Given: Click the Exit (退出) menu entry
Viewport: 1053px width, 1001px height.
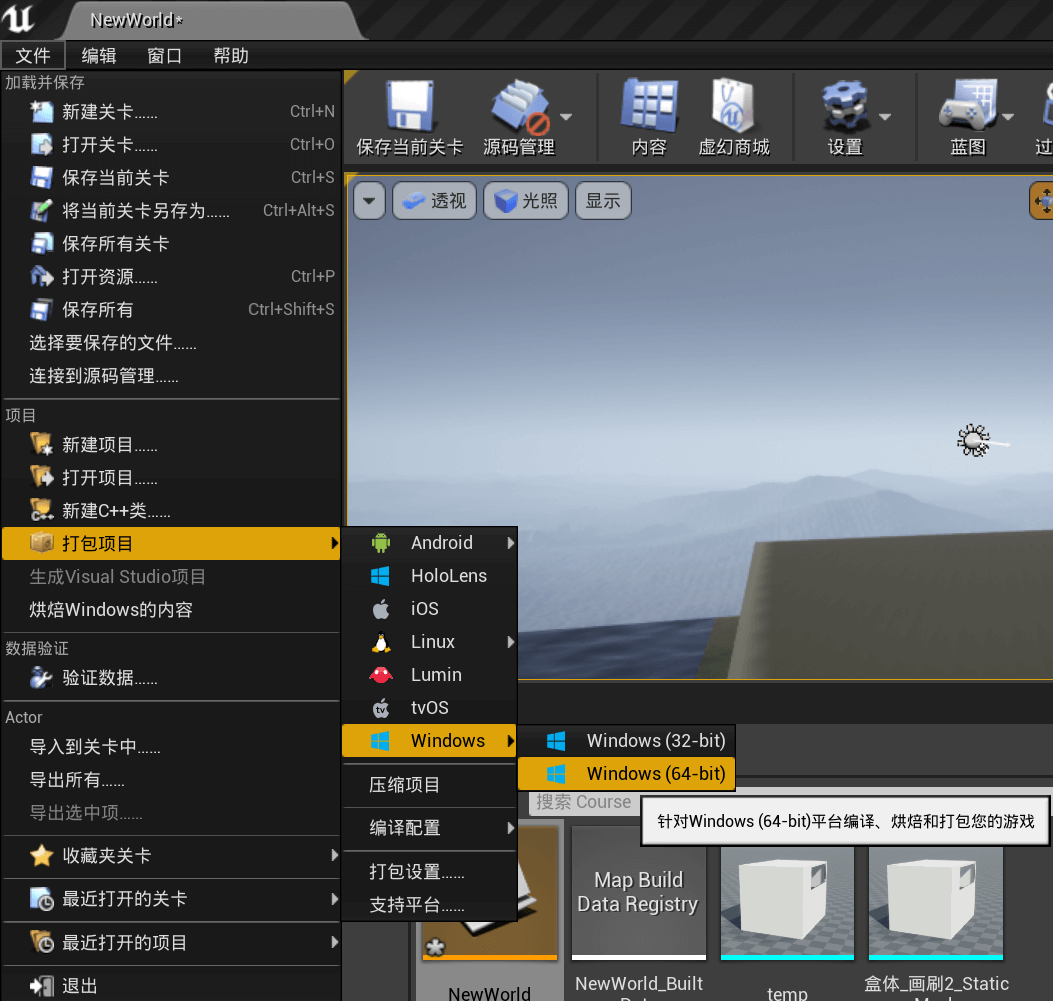Looking at the screenshot, I should [x=171, y=985].
